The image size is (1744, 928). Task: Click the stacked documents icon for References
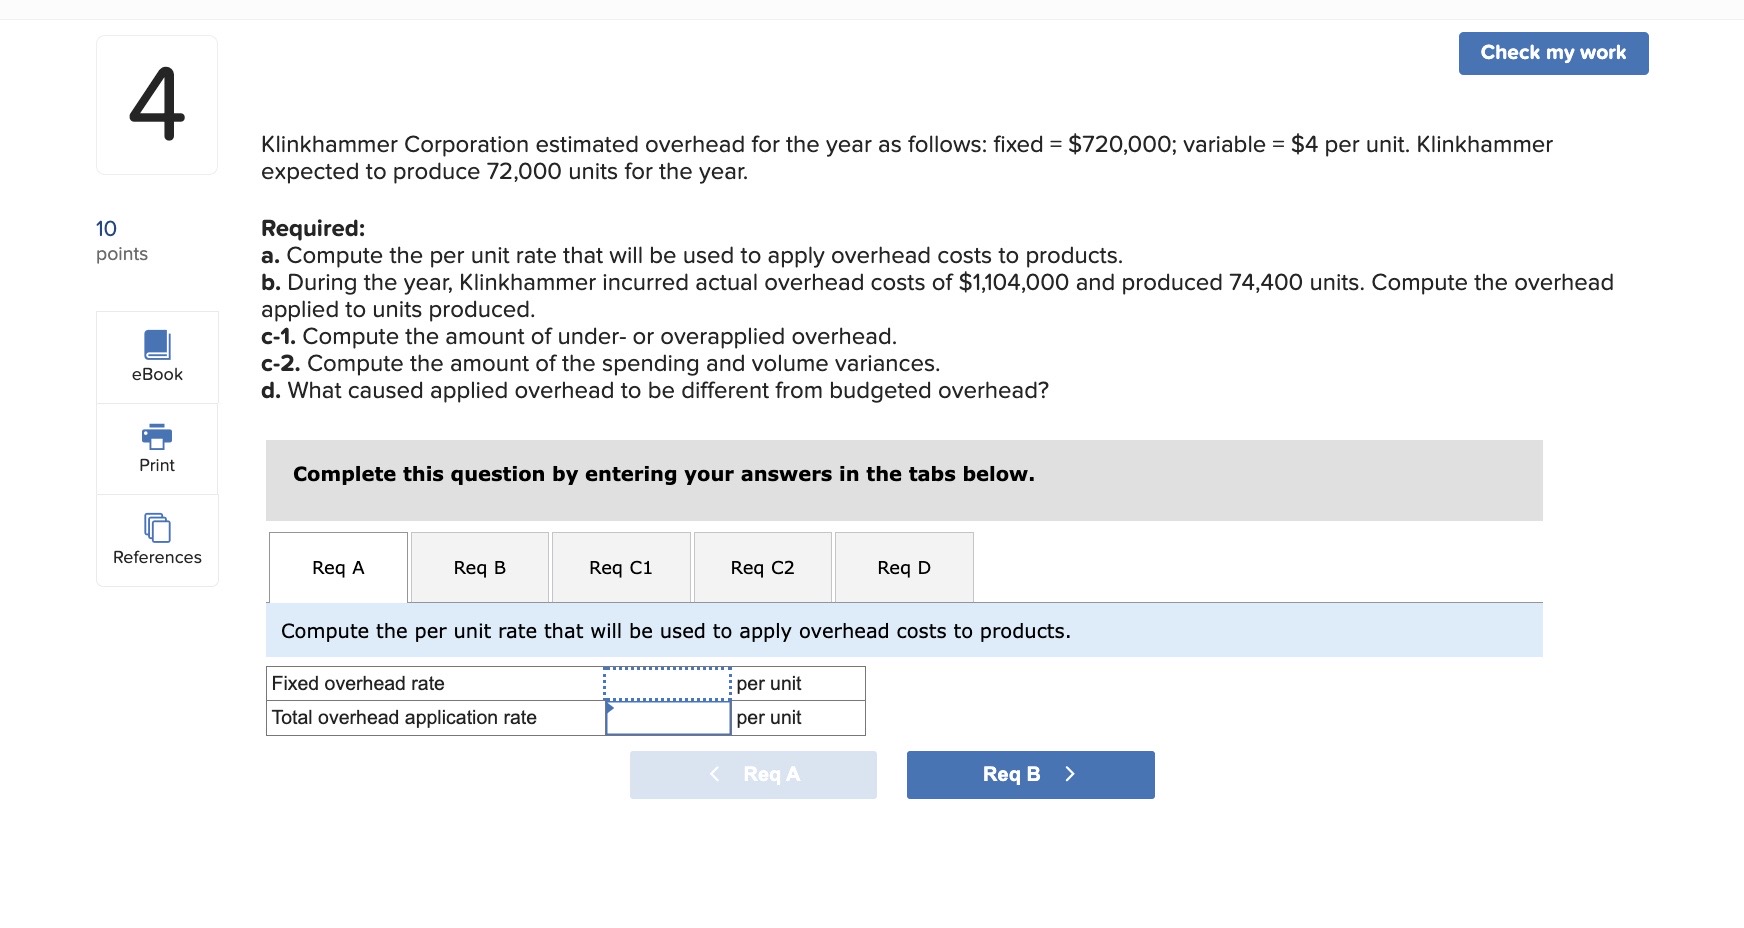[156, 528]
